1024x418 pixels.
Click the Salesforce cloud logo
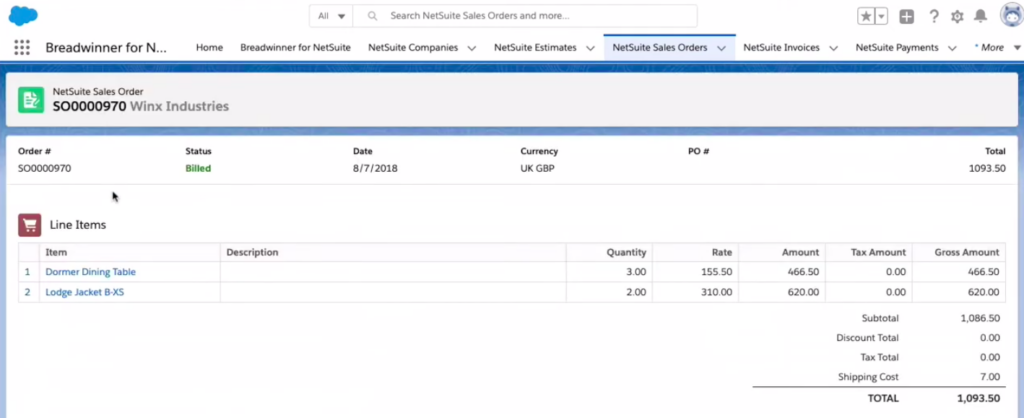[x=23, y=16]
